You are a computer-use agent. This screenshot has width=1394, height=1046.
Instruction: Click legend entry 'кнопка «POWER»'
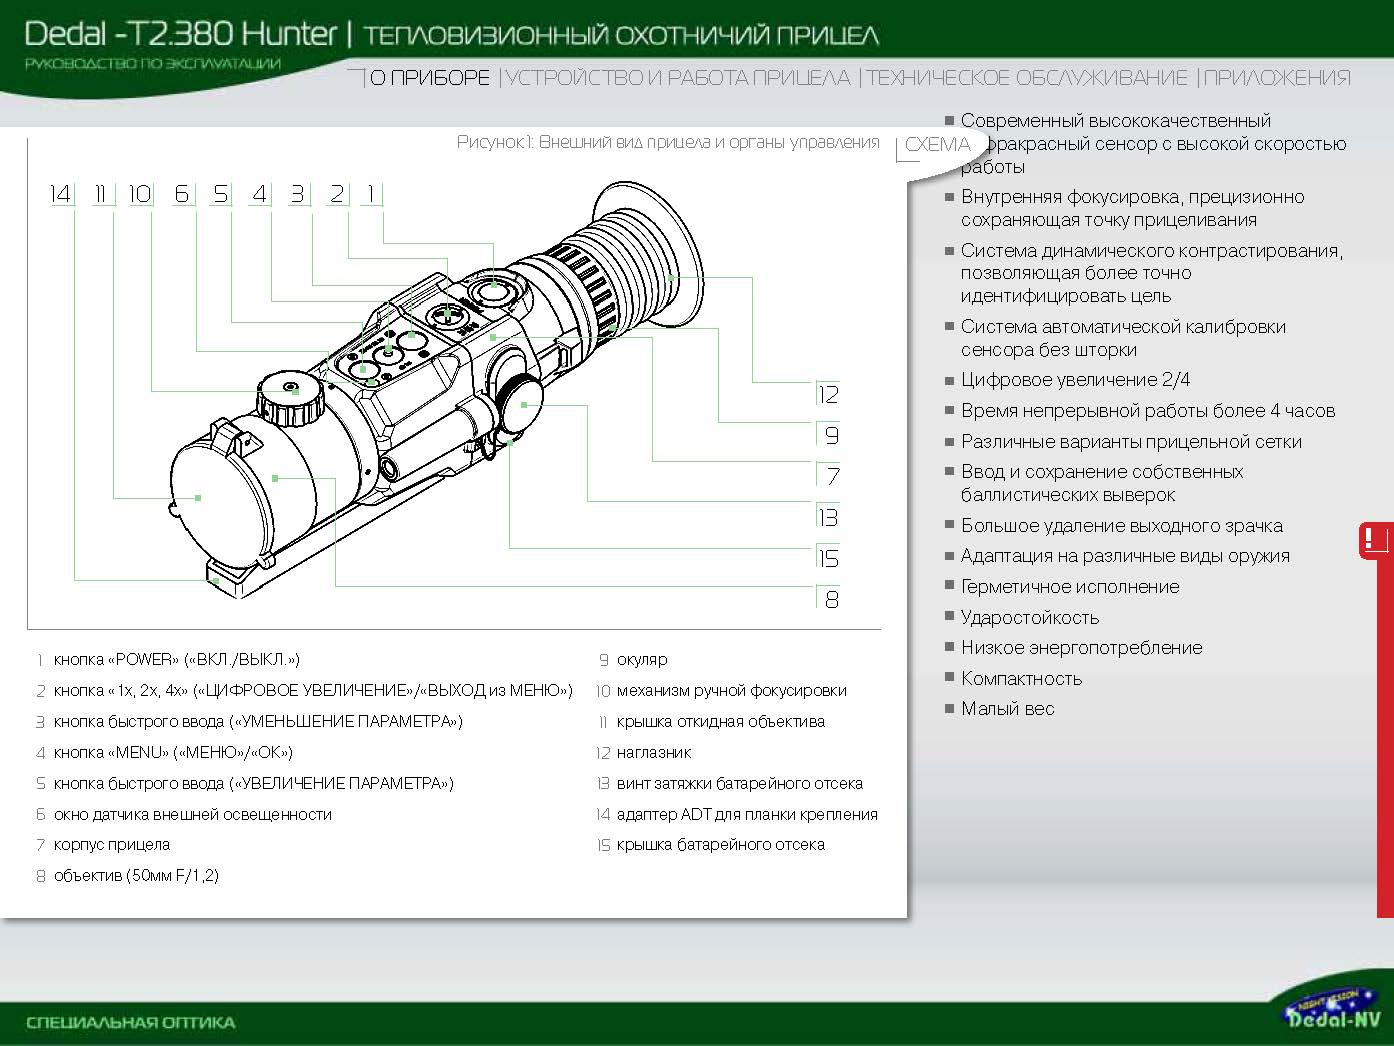click(177, 660)
